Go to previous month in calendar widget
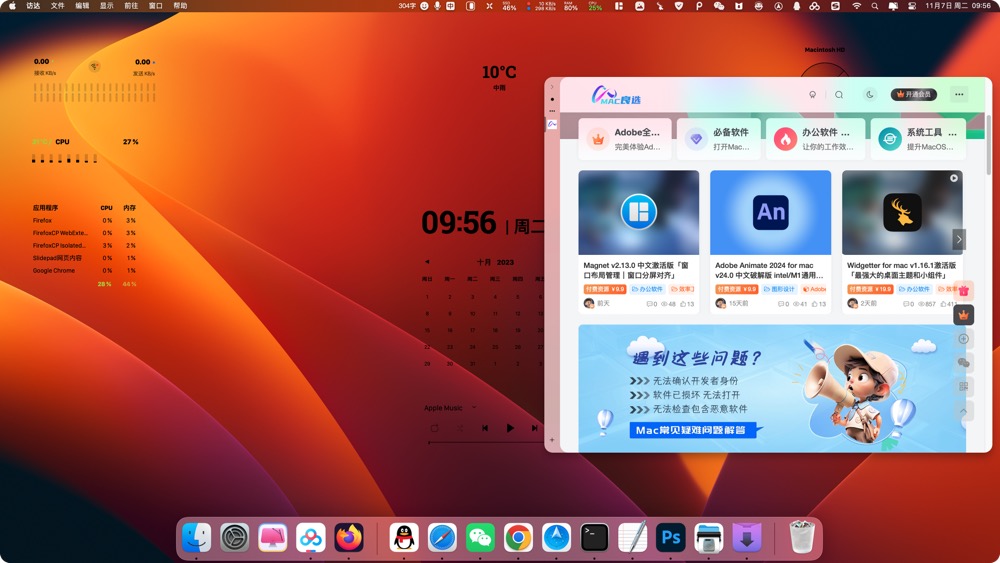This screenshot has width=1000, height=563. click(x=427, y=261)
